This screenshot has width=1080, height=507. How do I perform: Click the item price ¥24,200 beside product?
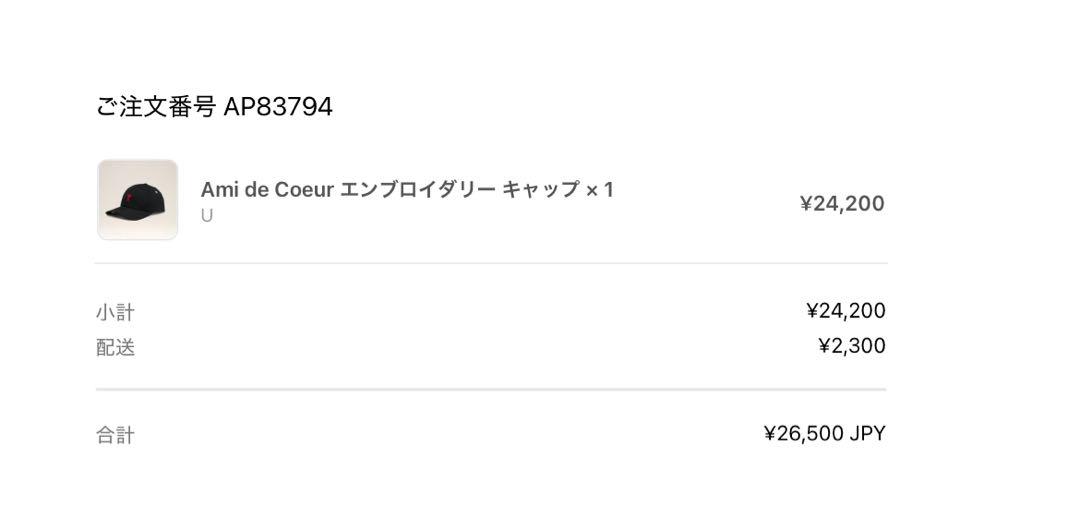tap(842, 204)
